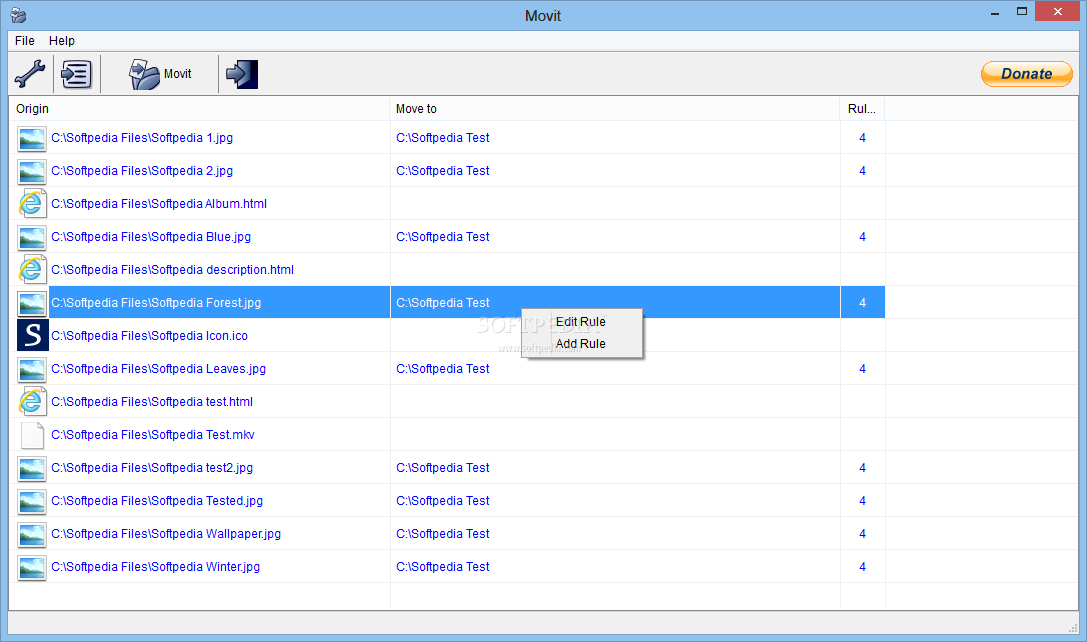Click rule number 4 for Softpedia Wallpaper.jpg
The image size is (1087, 642).
862,534
